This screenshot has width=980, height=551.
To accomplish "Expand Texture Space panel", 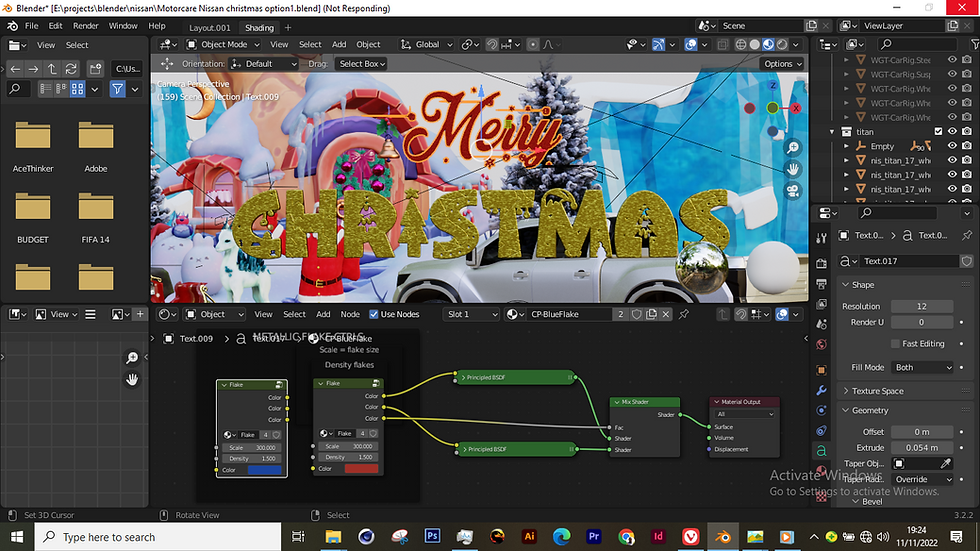I will 878,391.
